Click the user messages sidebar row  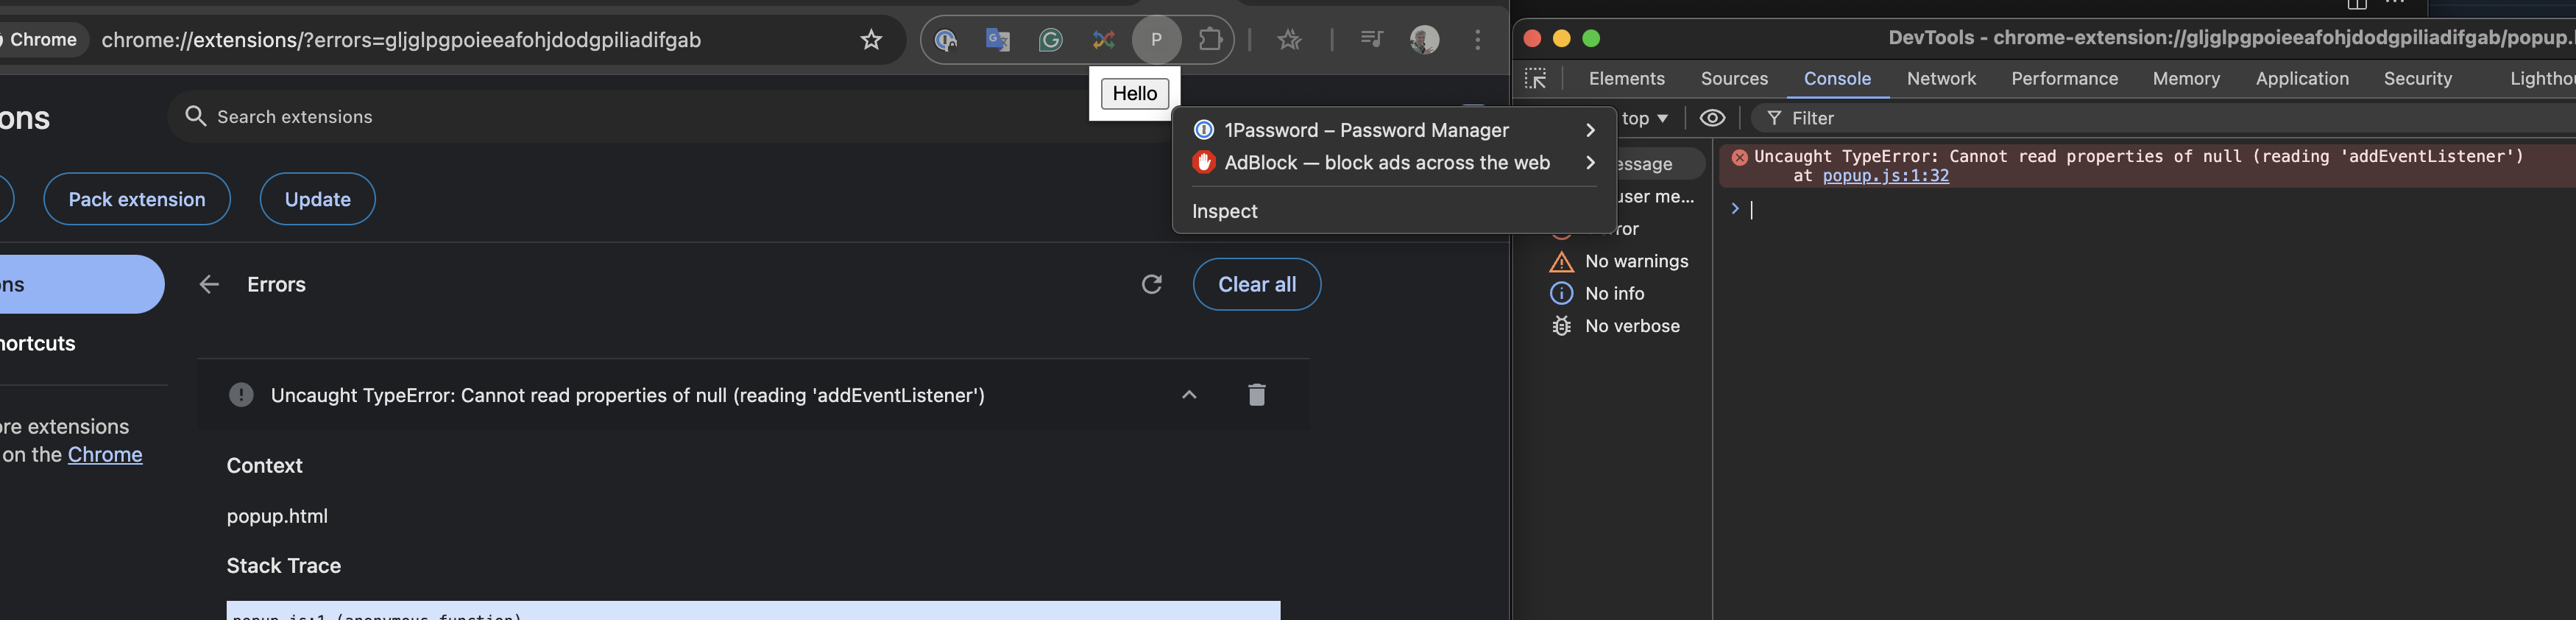(1657, 197)
